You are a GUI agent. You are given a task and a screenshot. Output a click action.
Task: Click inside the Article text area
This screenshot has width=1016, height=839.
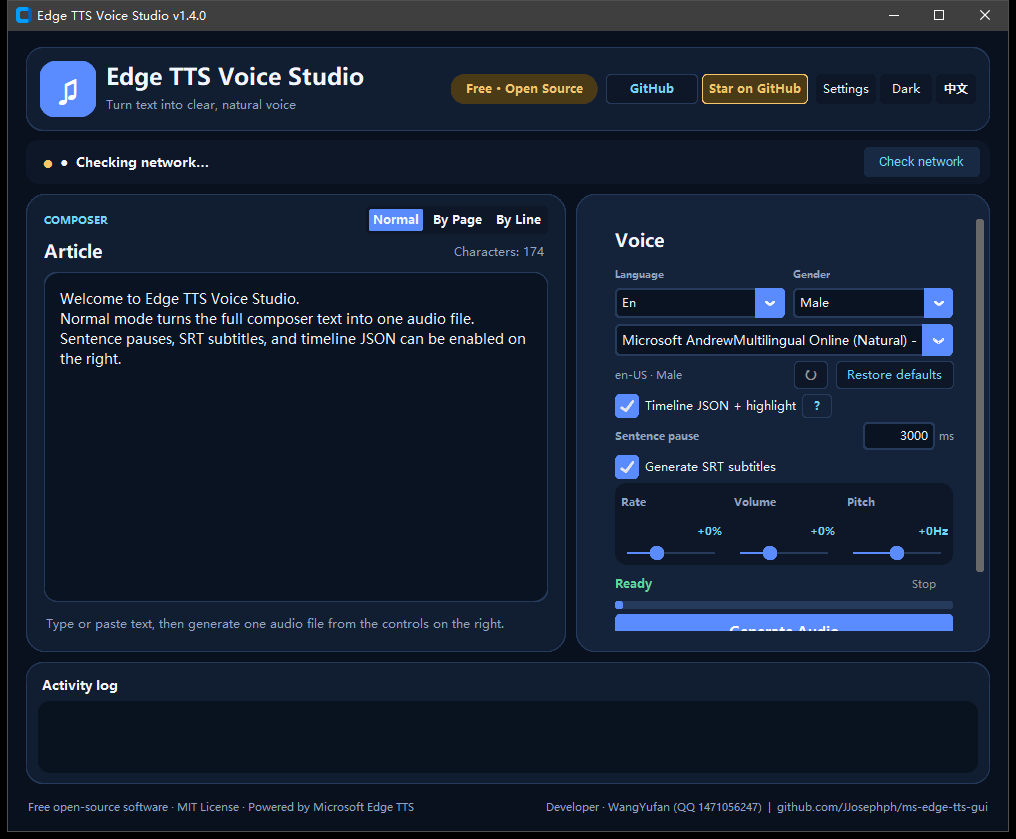tap(296, 437)
